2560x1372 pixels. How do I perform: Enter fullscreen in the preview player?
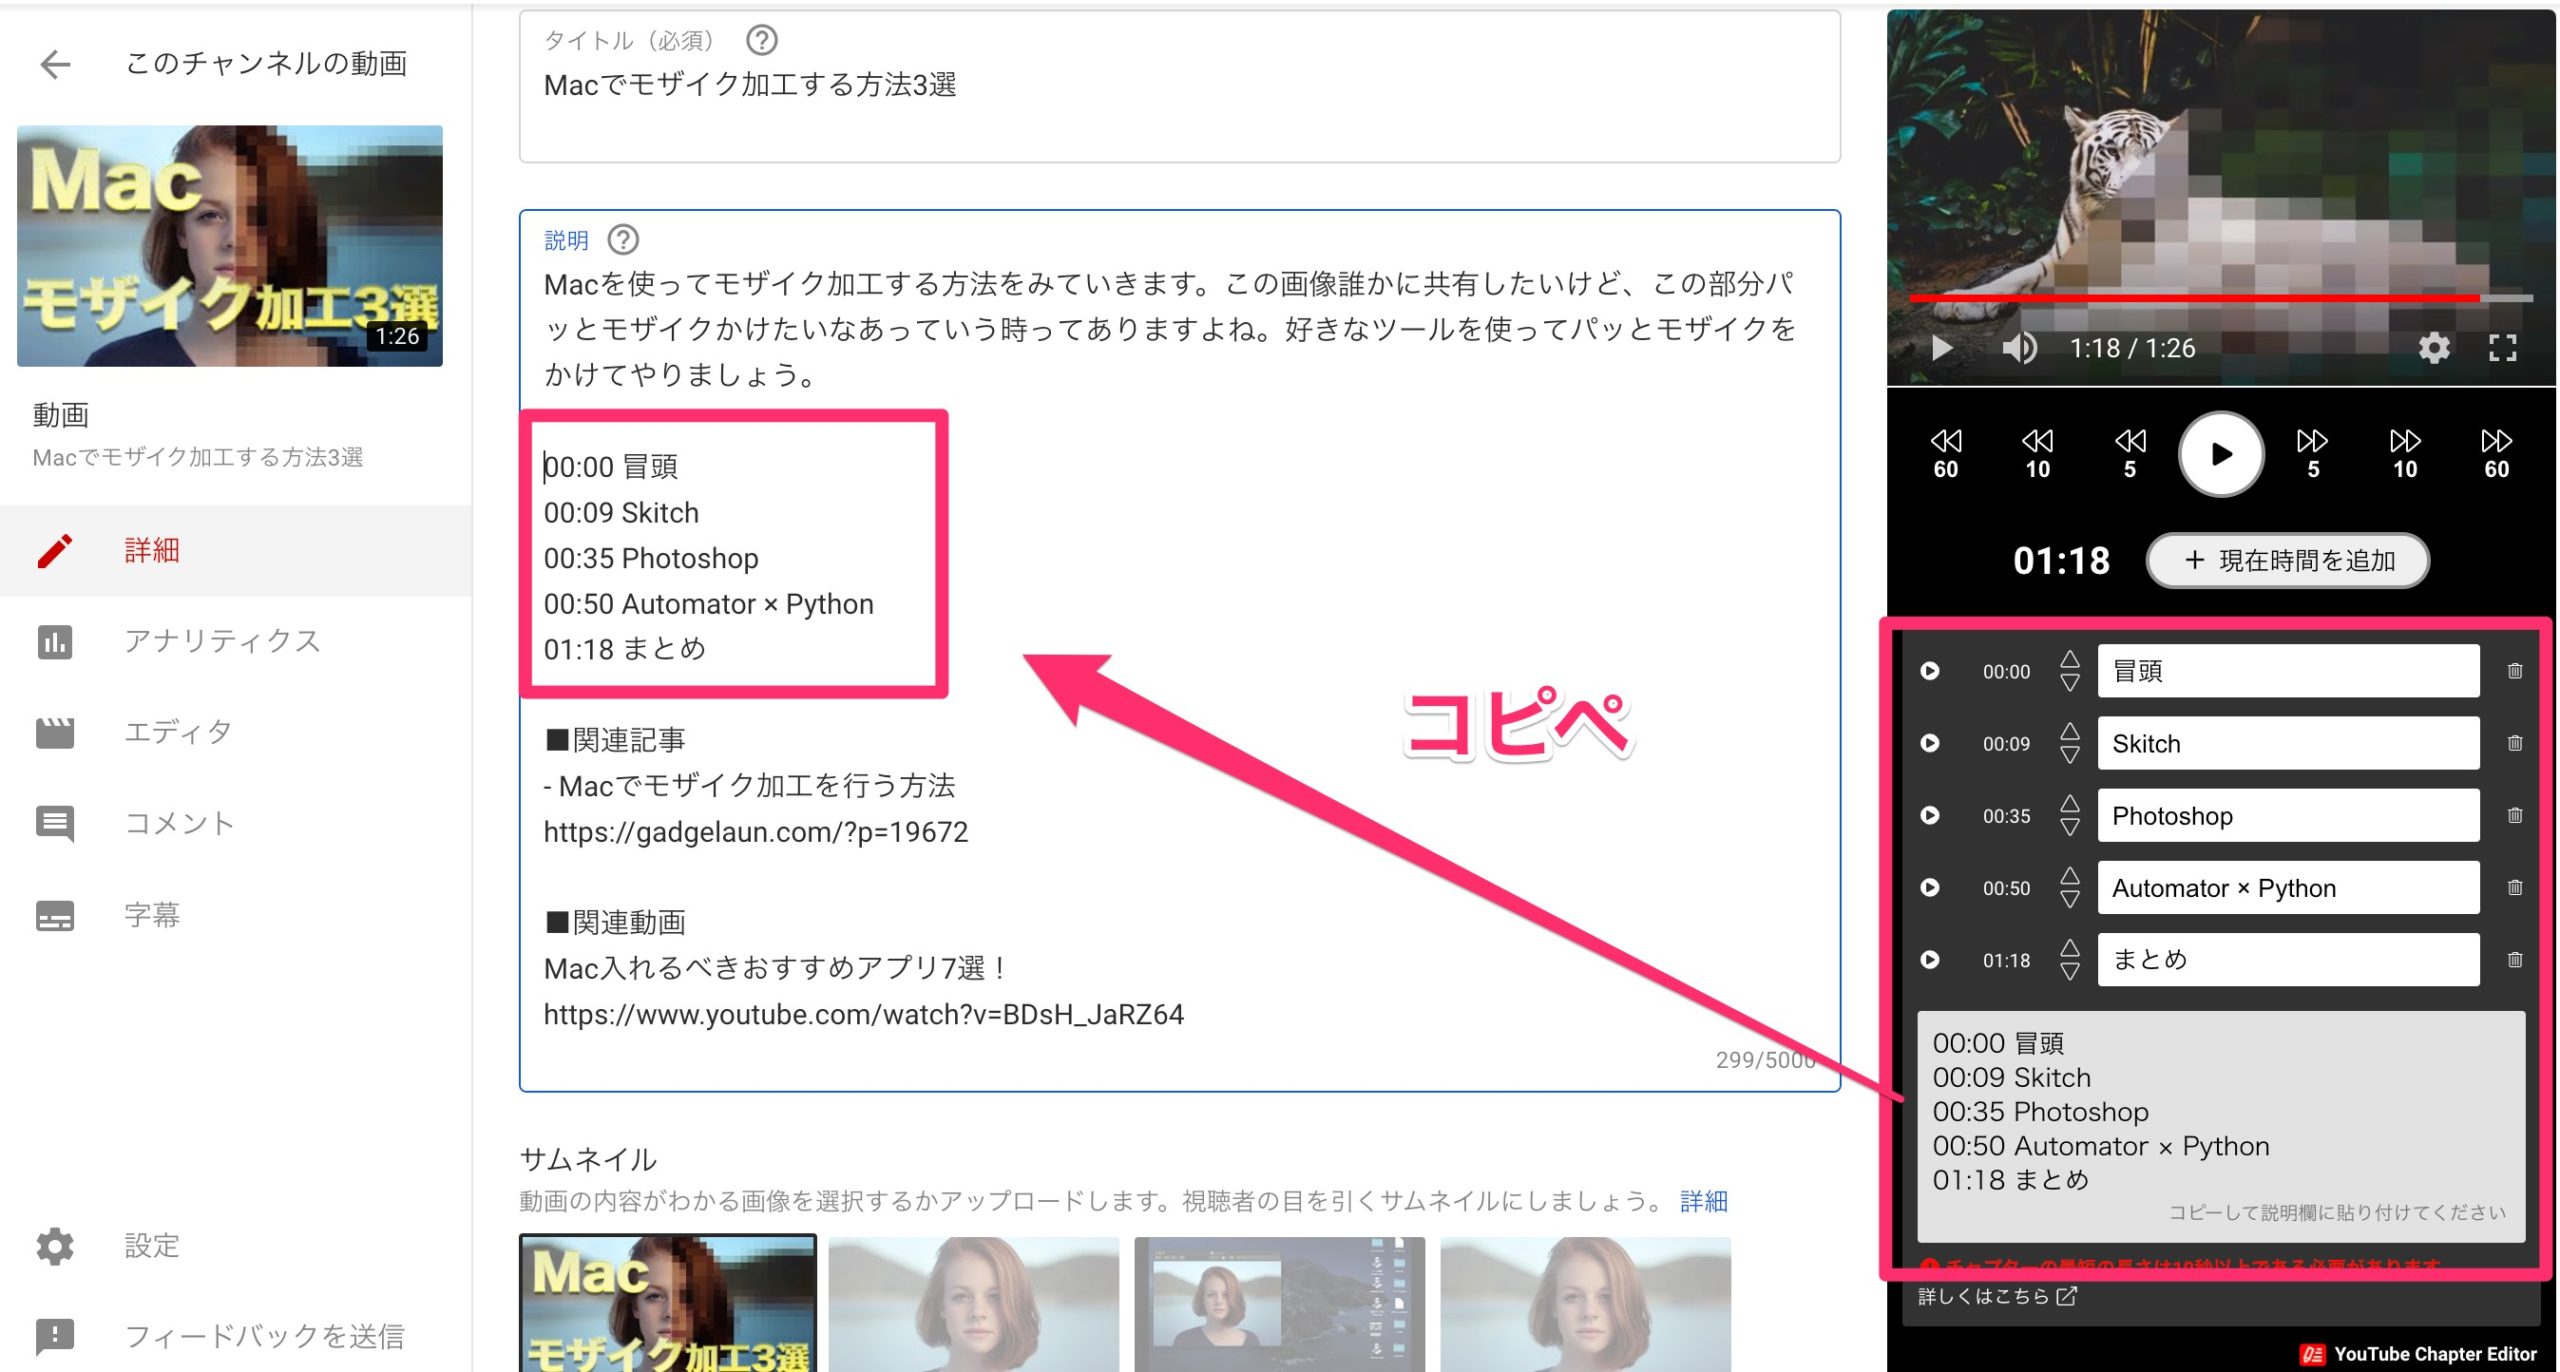(2502, 348)
